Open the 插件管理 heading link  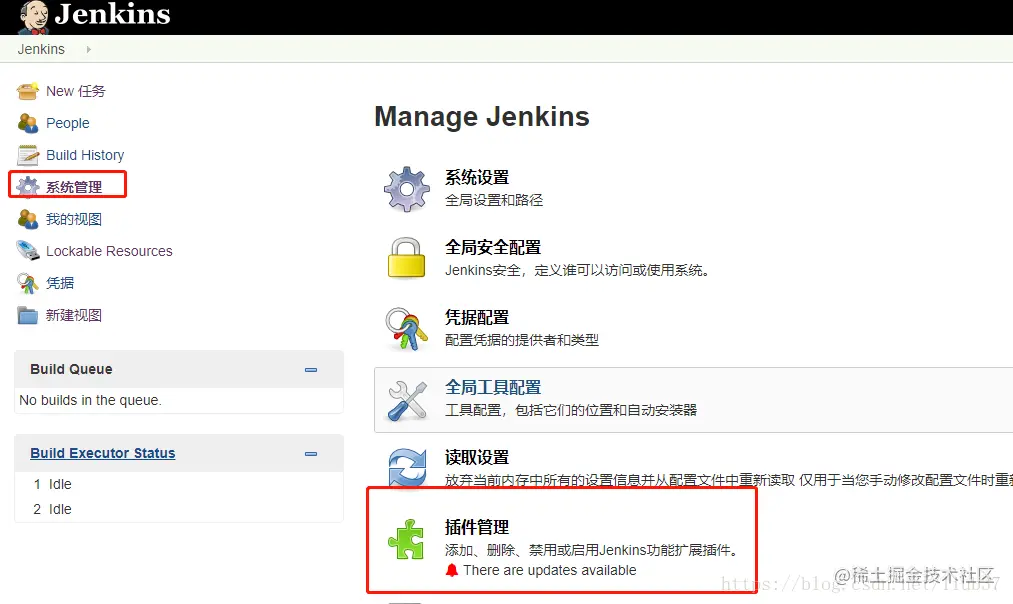[477, 527]
